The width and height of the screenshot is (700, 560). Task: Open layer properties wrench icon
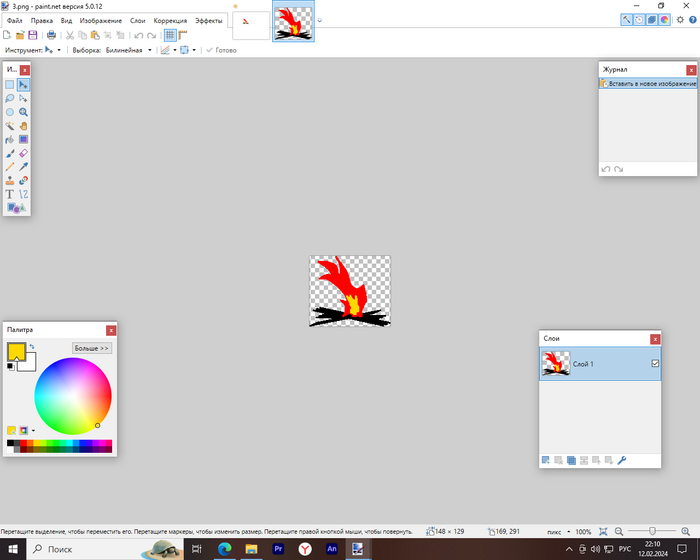click(621, 460)
